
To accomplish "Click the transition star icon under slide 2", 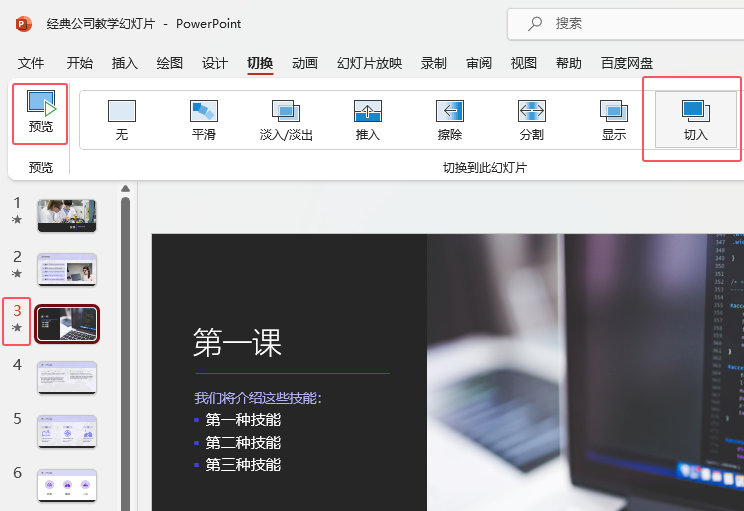I will tap(17, 273).
